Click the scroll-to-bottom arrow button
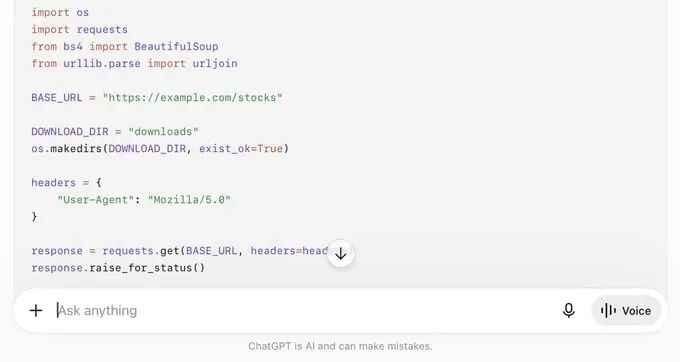Viewport: 680px width, 362px height. click(x=341, y=254)
